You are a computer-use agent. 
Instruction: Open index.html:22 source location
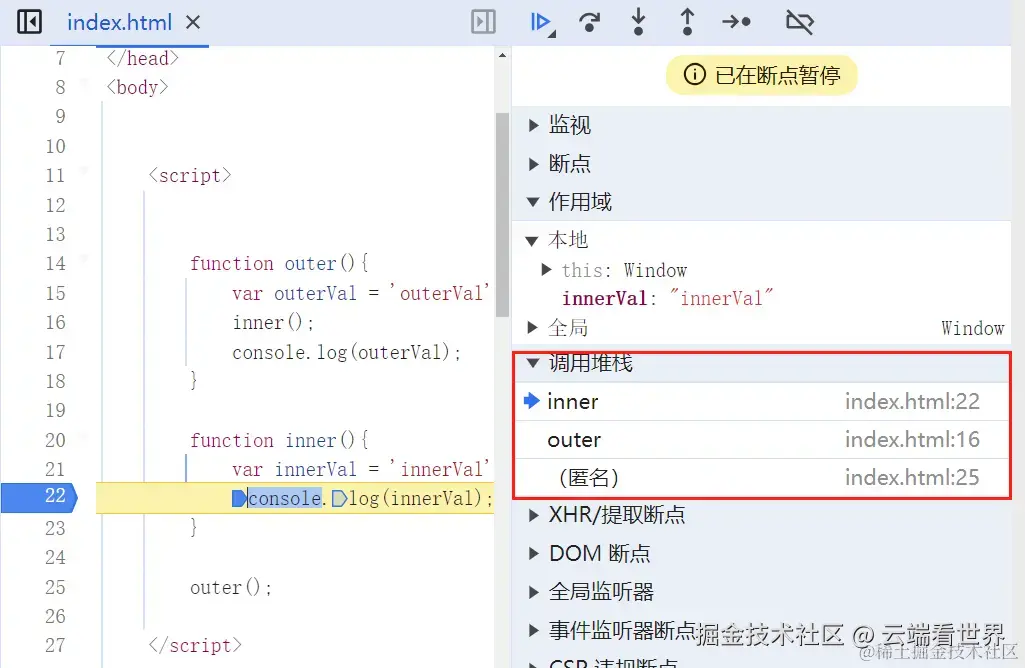point(912,401)
